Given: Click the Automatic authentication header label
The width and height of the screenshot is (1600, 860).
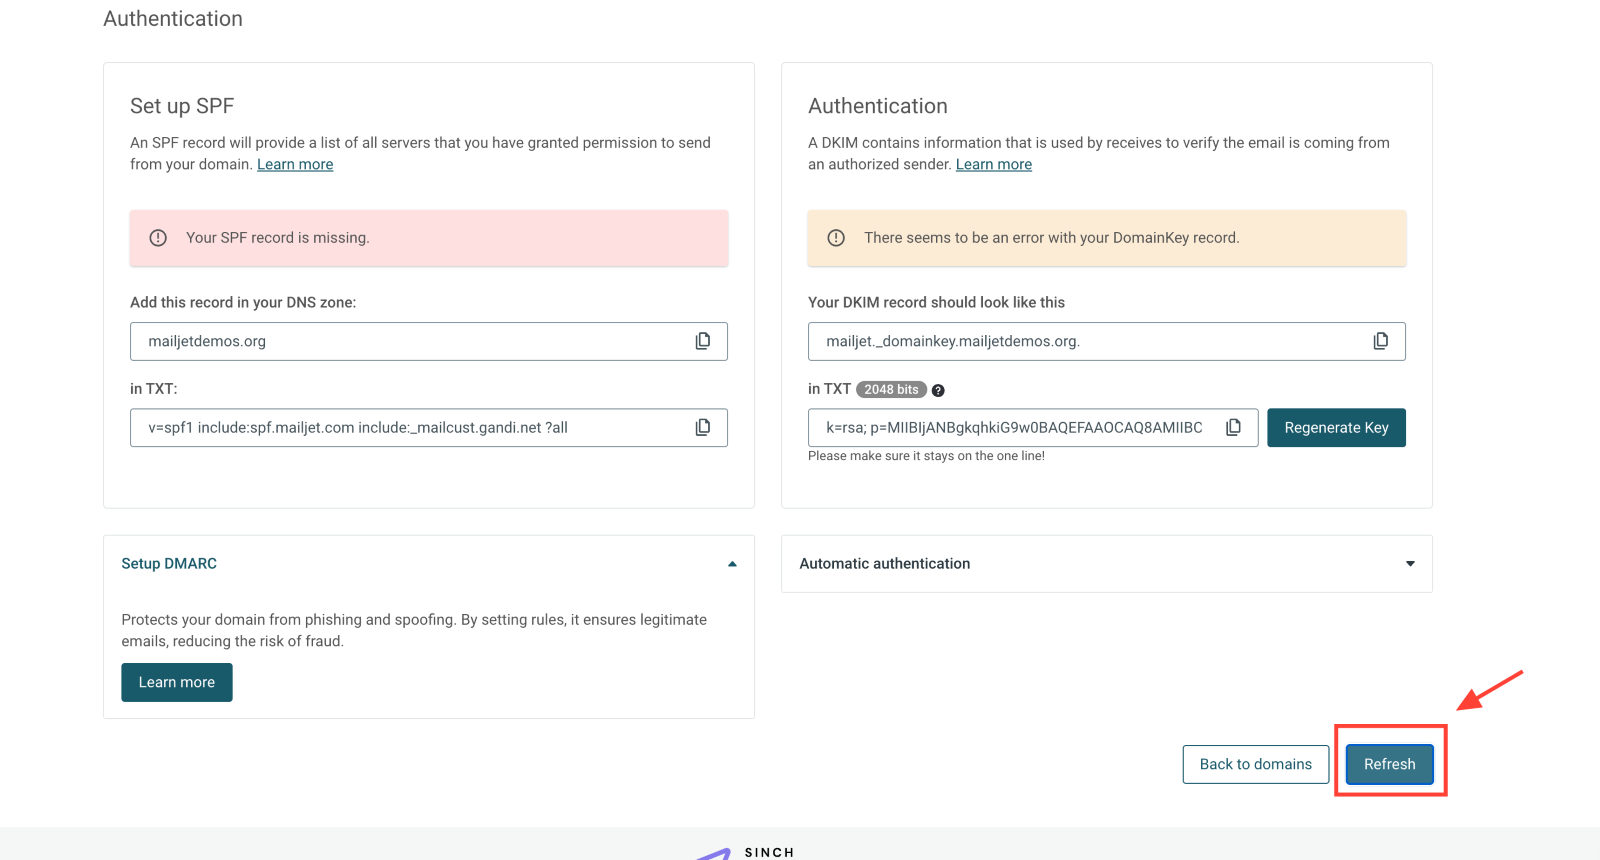Looking at the screenshot, I should pos(885,563).
